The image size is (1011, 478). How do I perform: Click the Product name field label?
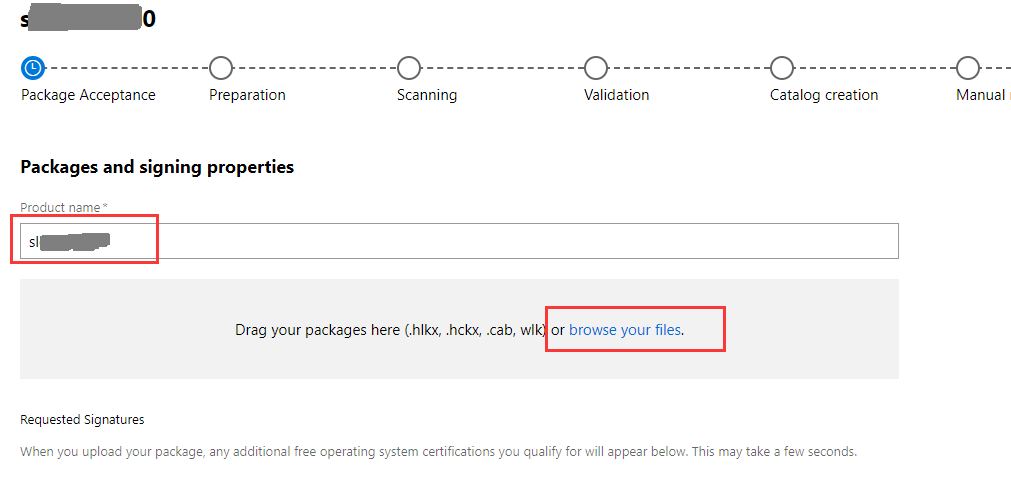pos(64,208)
